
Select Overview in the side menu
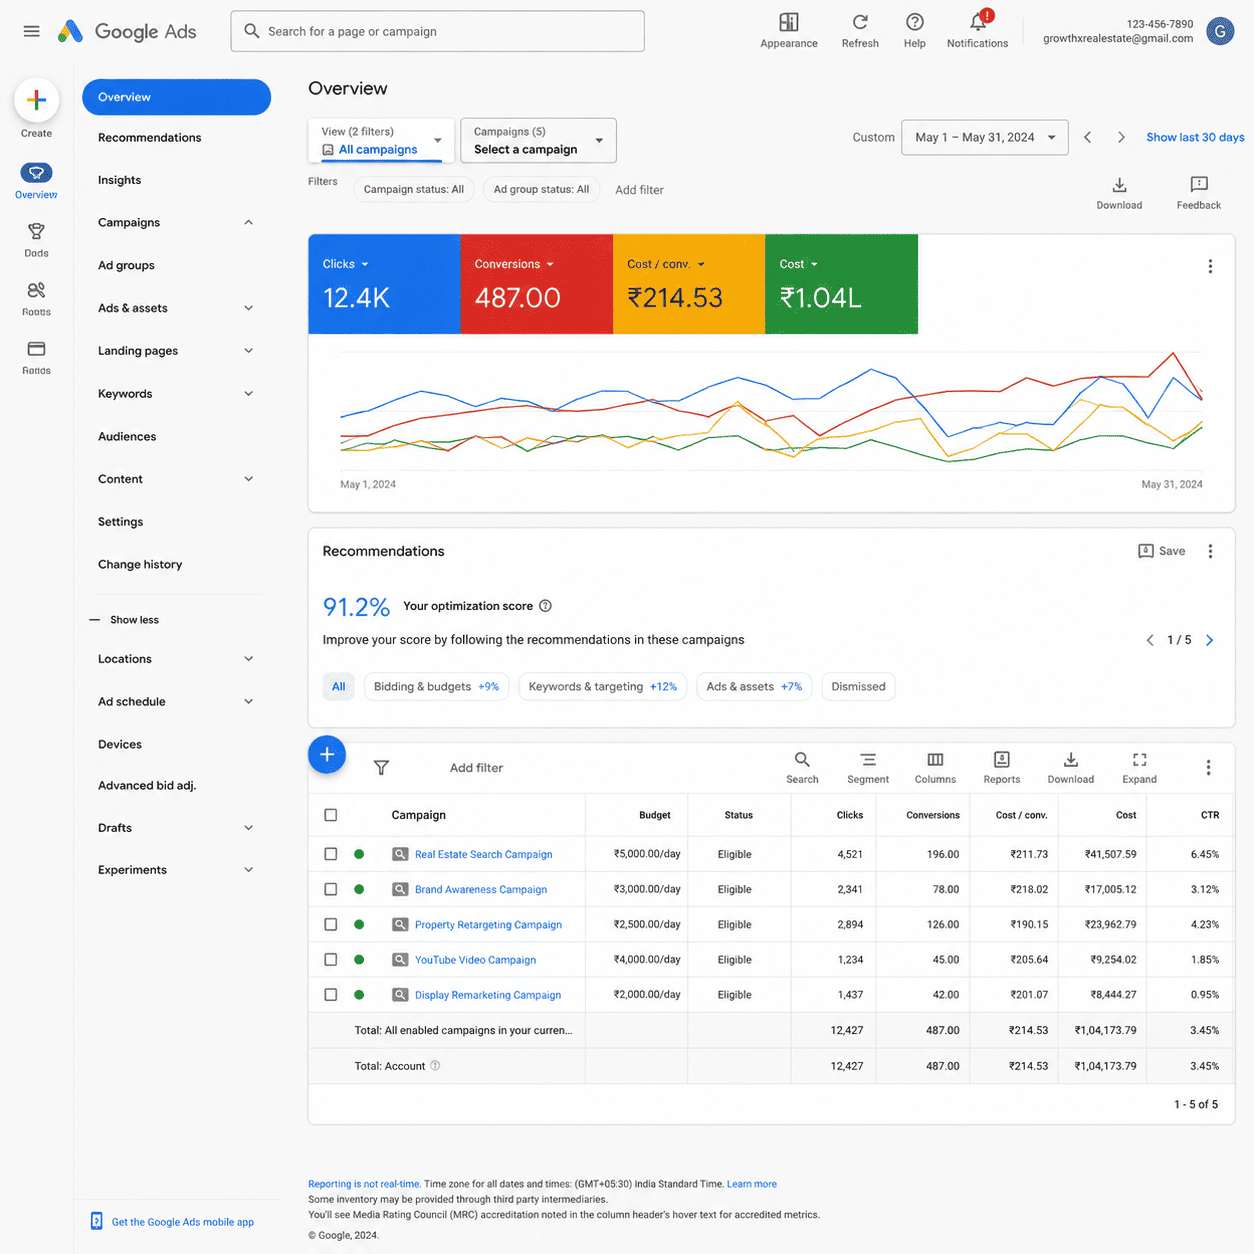[176, 97]
